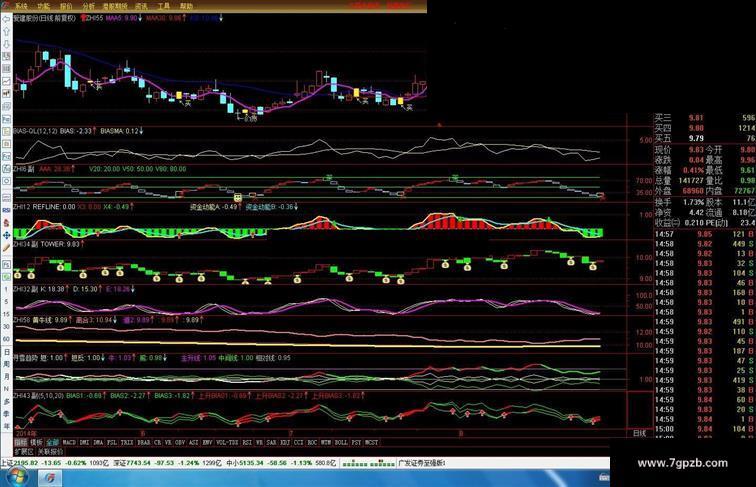Click the line chart icon in the sidebar

click(6, 81)
